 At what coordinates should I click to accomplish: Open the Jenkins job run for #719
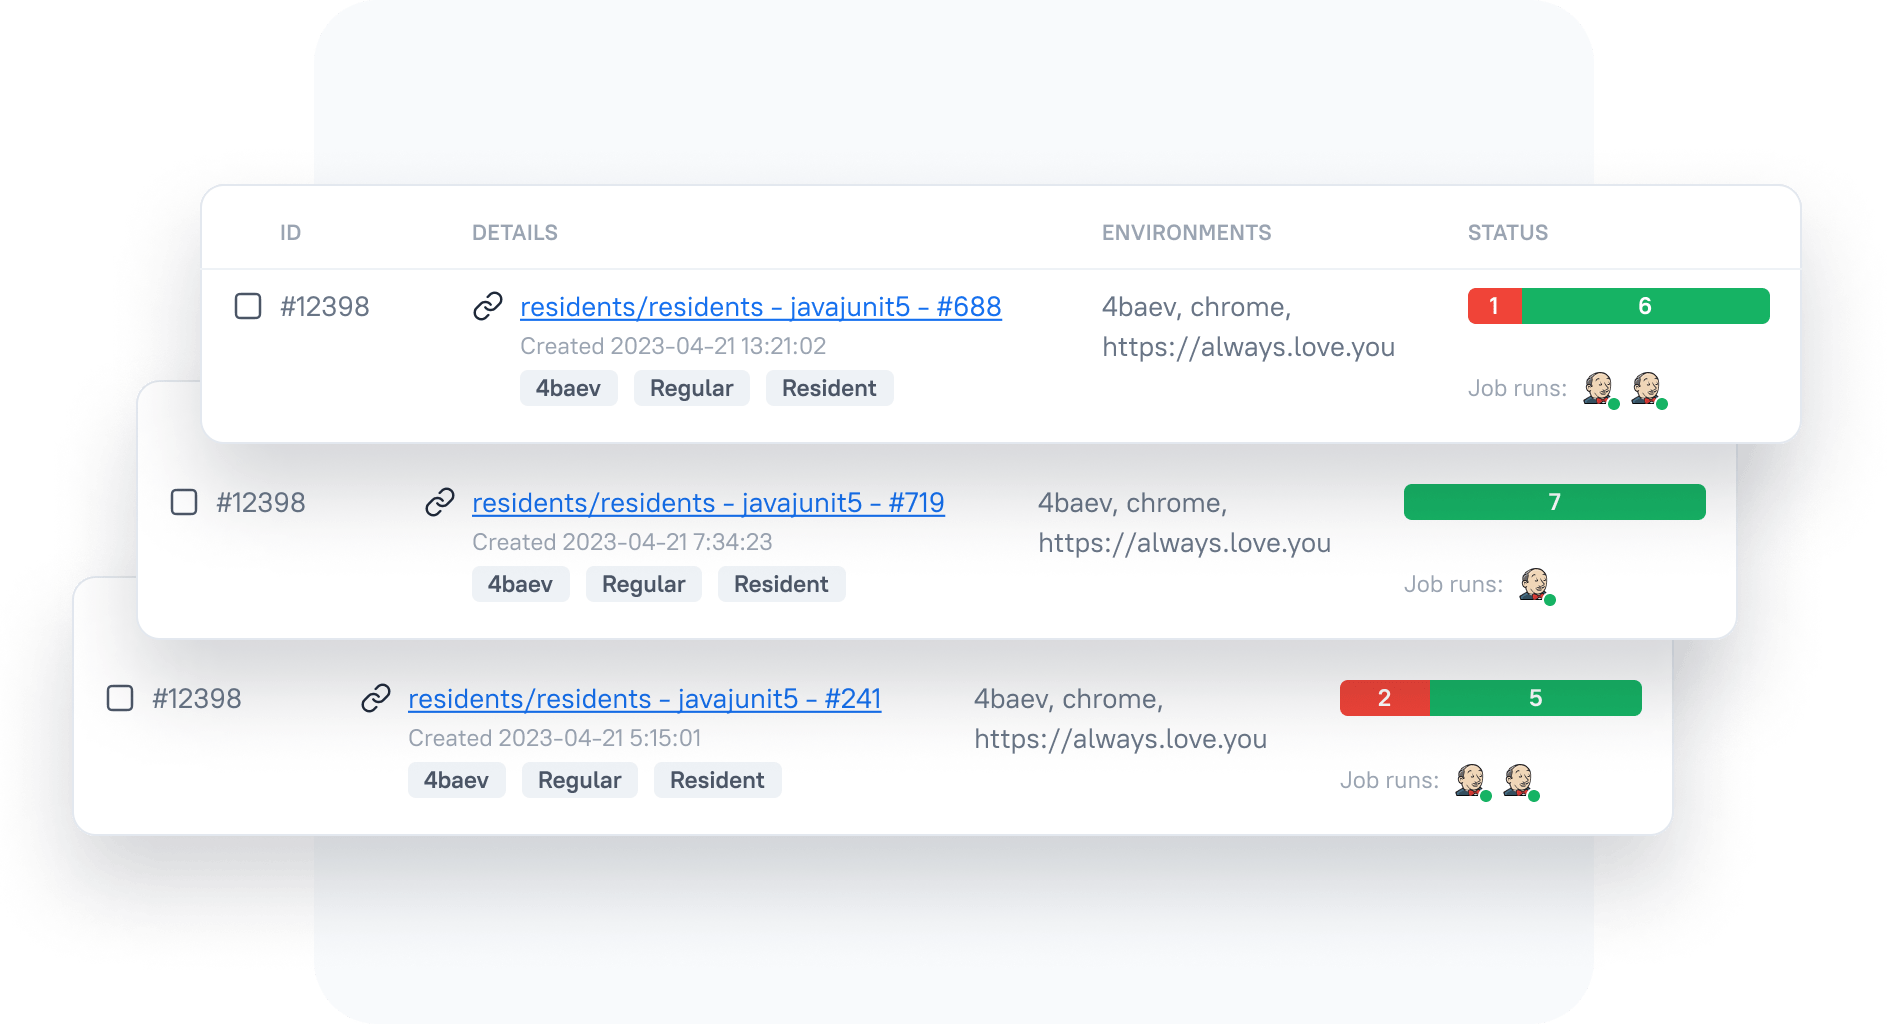pyautogui.click(x=1535, y=584)
